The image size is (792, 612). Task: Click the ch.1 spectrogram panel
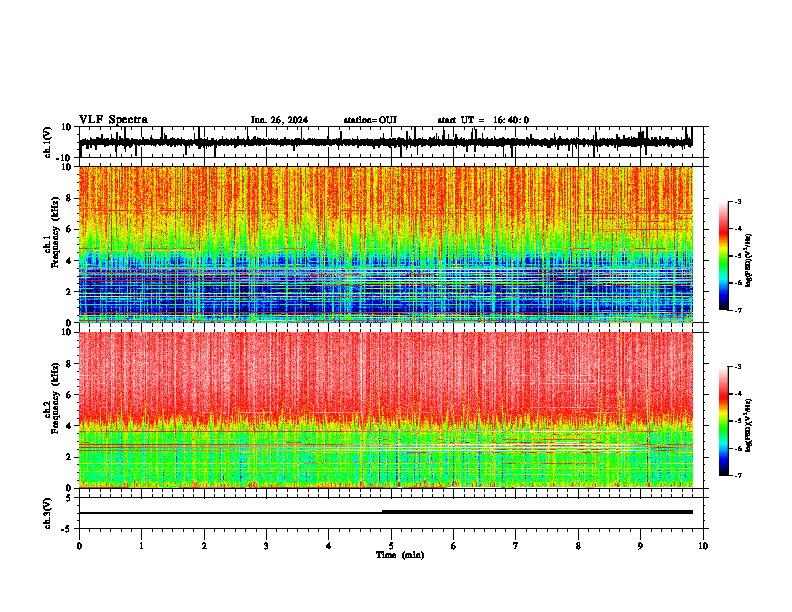coord(386,244)
